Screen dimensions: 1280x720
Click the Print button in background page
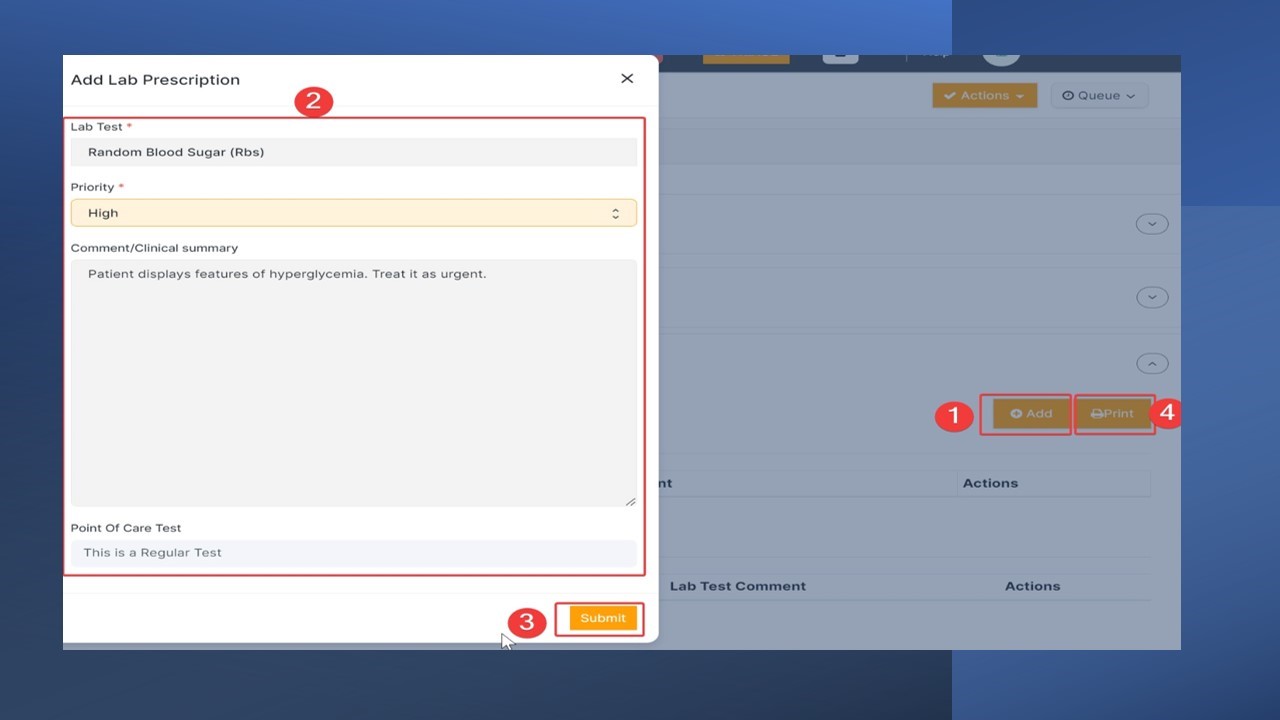[x=1113, y=414]
